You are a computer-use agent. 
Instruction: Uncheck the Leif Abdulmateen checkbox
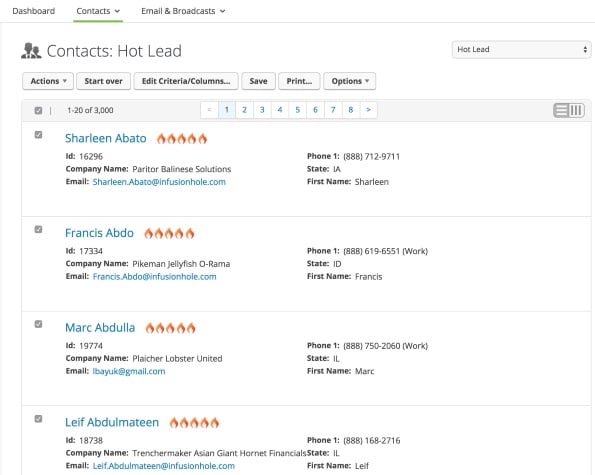(x=38, y=418)
